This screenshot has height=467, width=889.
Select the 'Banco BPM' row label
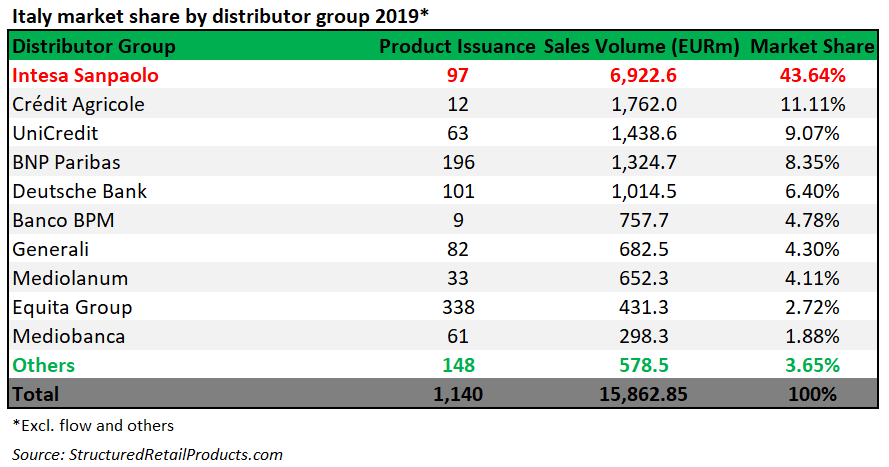click(x=64, y=220)
